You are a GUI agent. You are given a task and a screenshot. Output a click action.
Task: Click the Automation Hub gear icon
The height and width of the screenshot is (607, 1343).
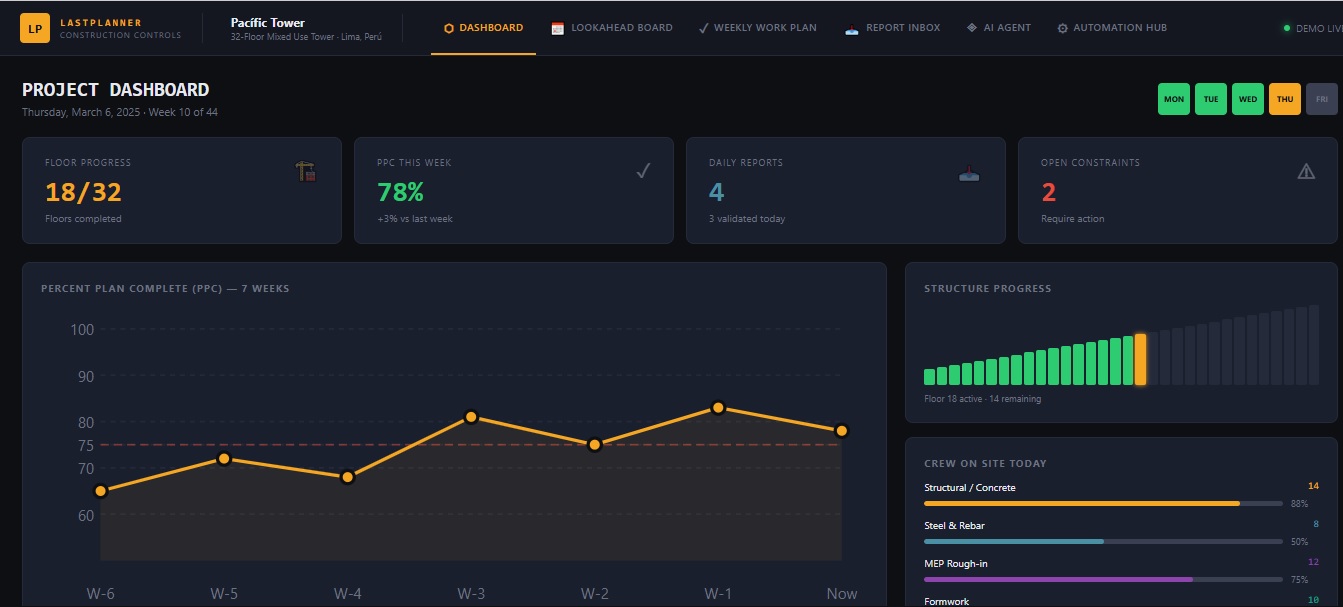click(x=1062, y=28)
